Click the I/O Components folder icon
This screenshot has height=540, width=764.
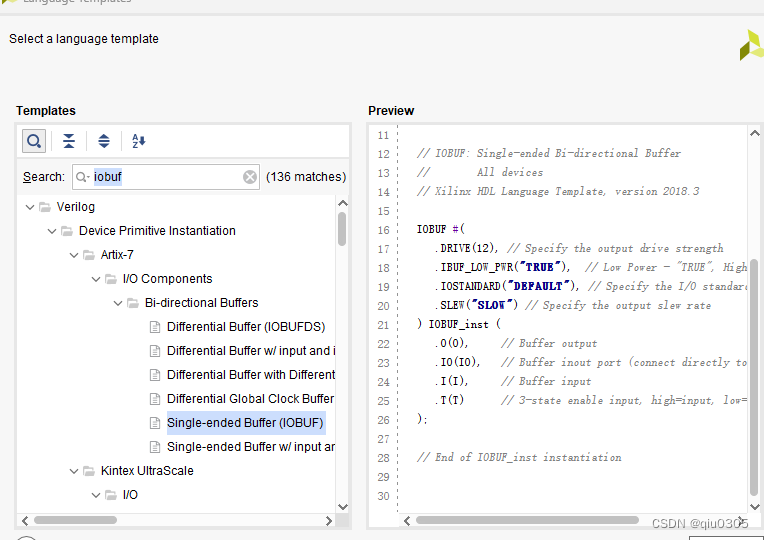point(111,279)
